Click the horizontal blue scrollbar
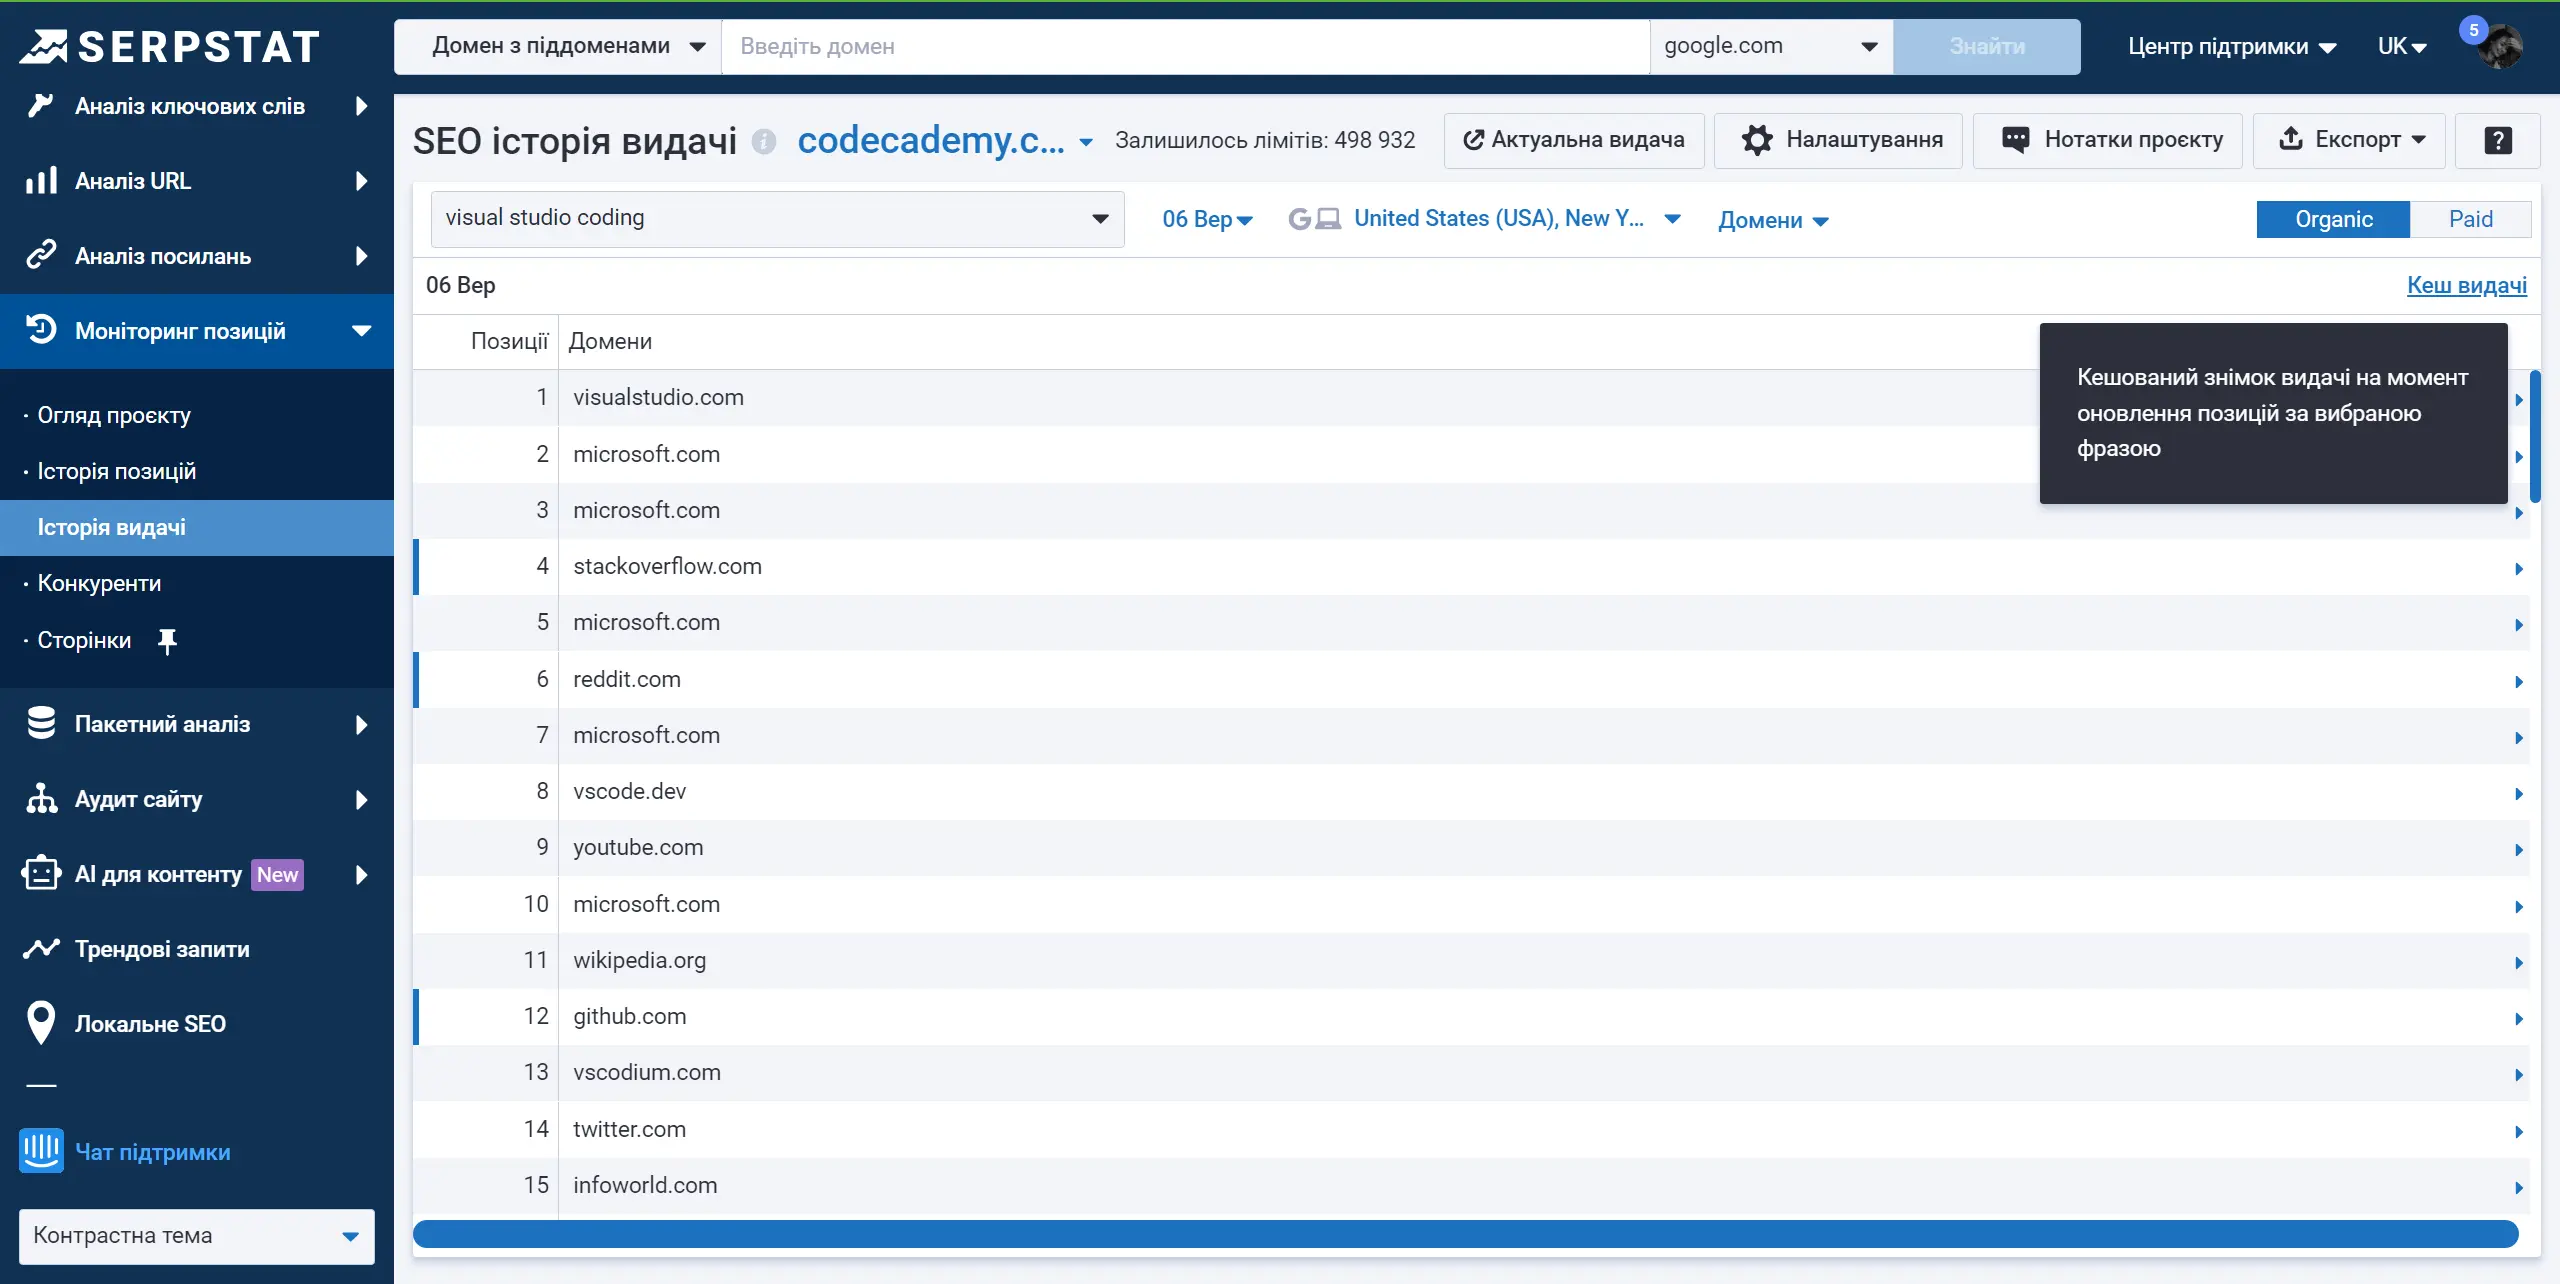Viewport: 2560px width, 1284px height. [x=1465, y=1234]
